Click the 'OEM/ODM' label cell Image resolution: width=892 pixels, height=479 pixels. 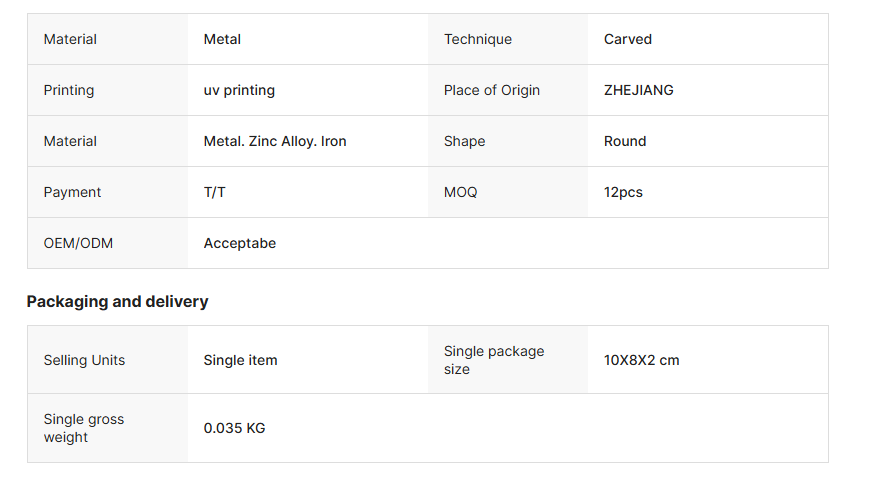78,243
